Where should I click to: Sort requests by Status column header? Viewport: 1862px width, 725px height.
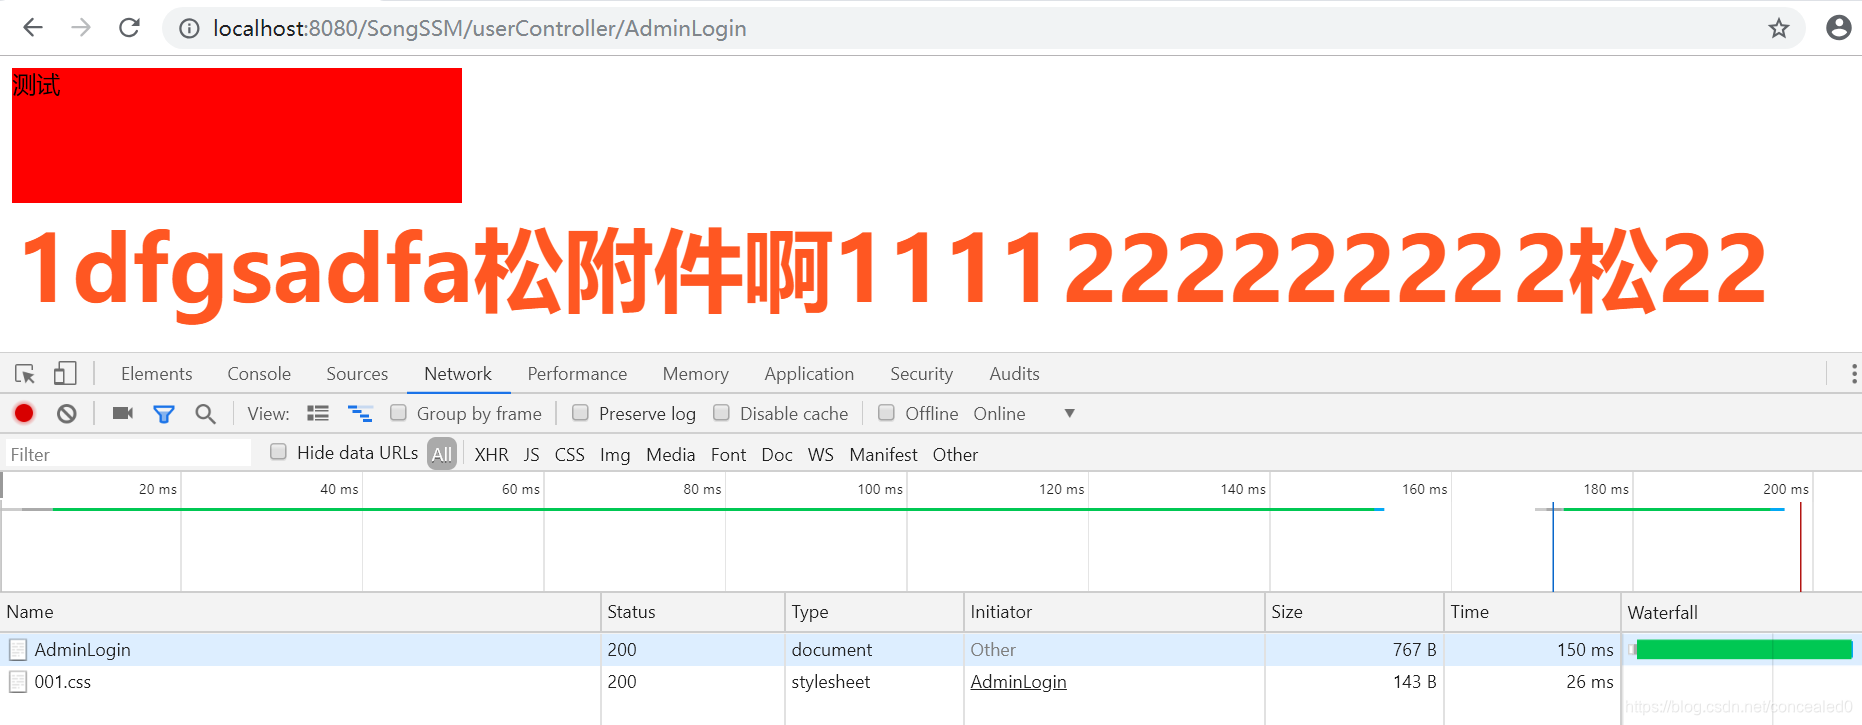point(692,612)
